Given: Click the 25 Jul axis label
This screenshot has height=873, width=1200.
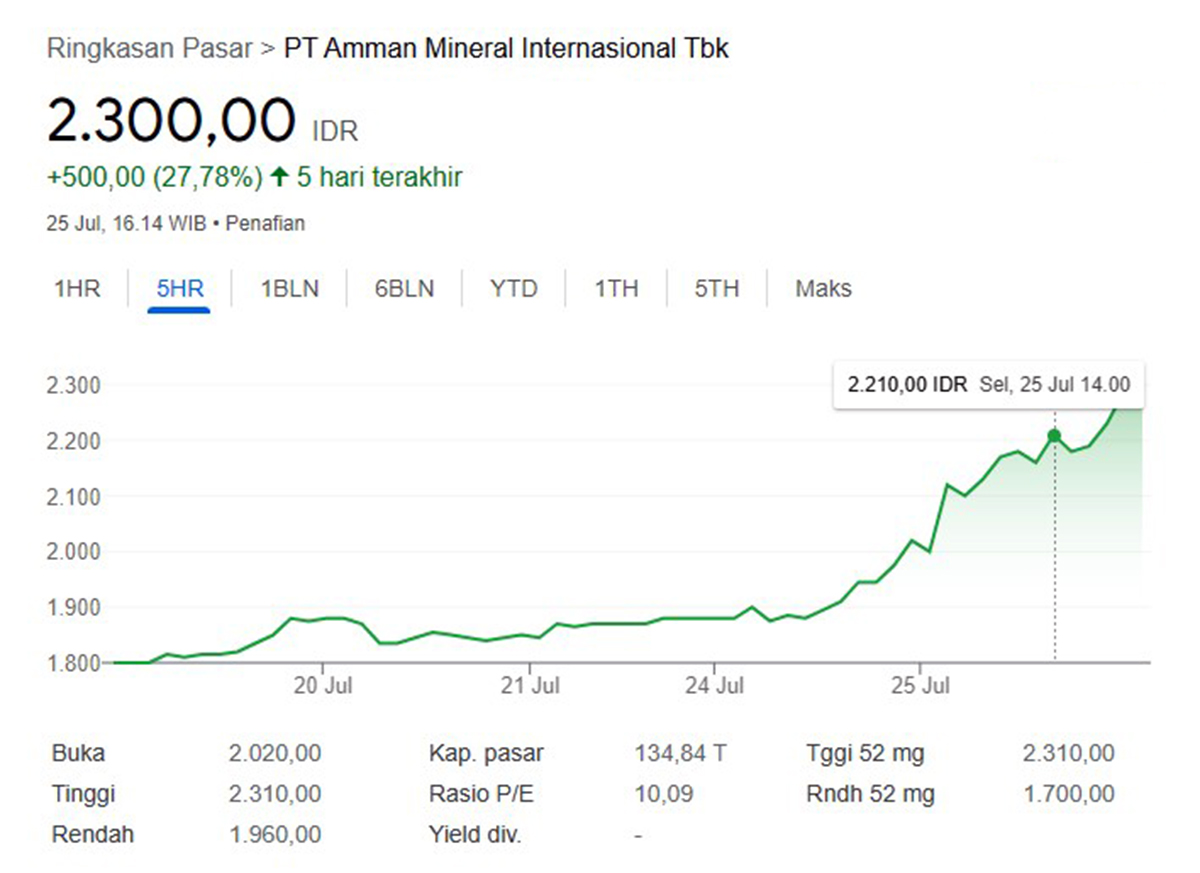Looking at the screenshot, I should tap(920, 686).
